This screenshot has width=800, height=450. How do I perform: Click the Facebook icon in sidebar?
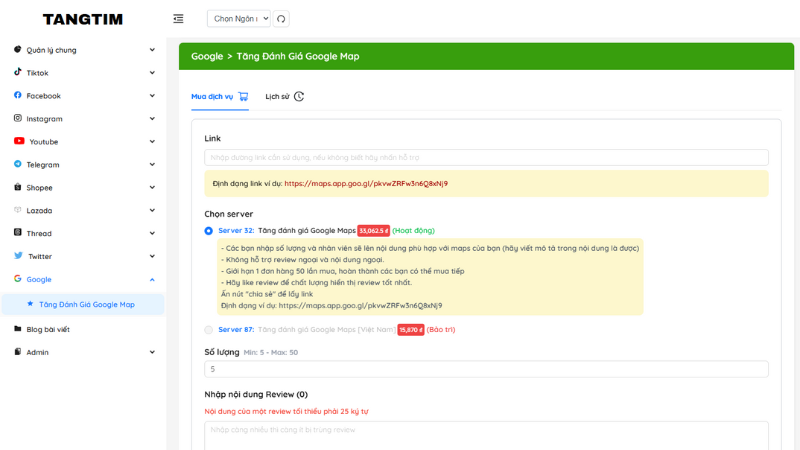point(18,96)
